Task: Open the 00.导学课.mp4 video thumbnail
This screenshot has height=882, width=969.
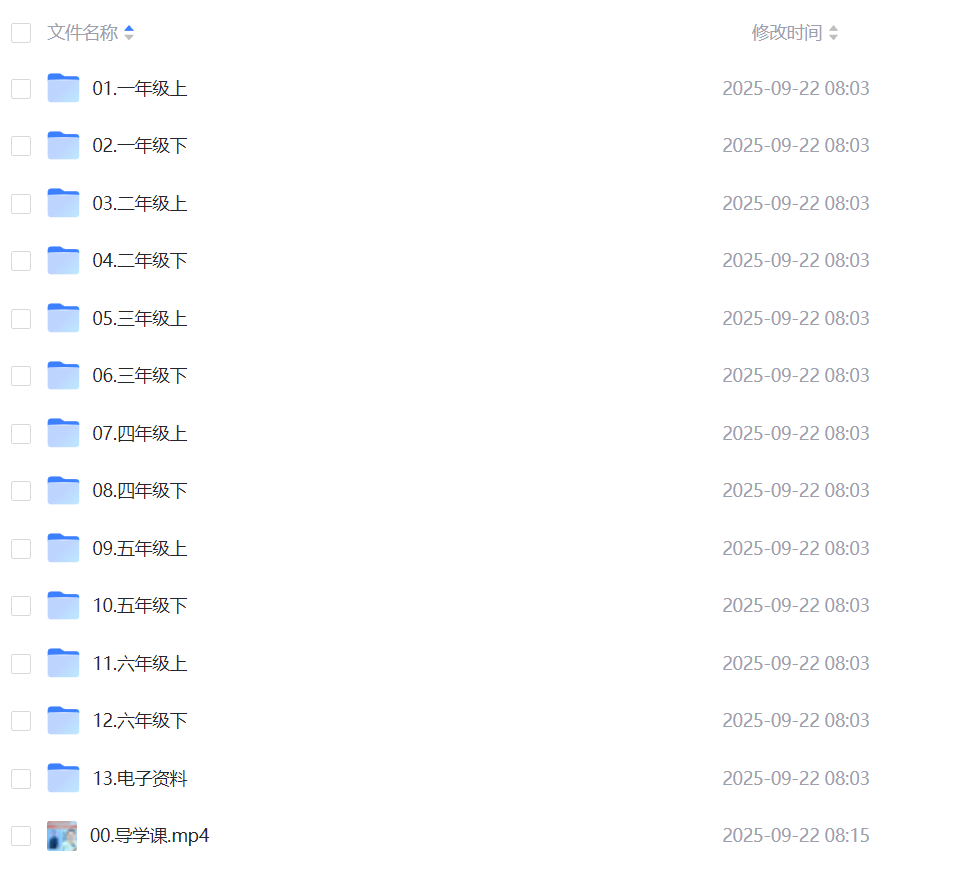Action: tap(62, 836)
